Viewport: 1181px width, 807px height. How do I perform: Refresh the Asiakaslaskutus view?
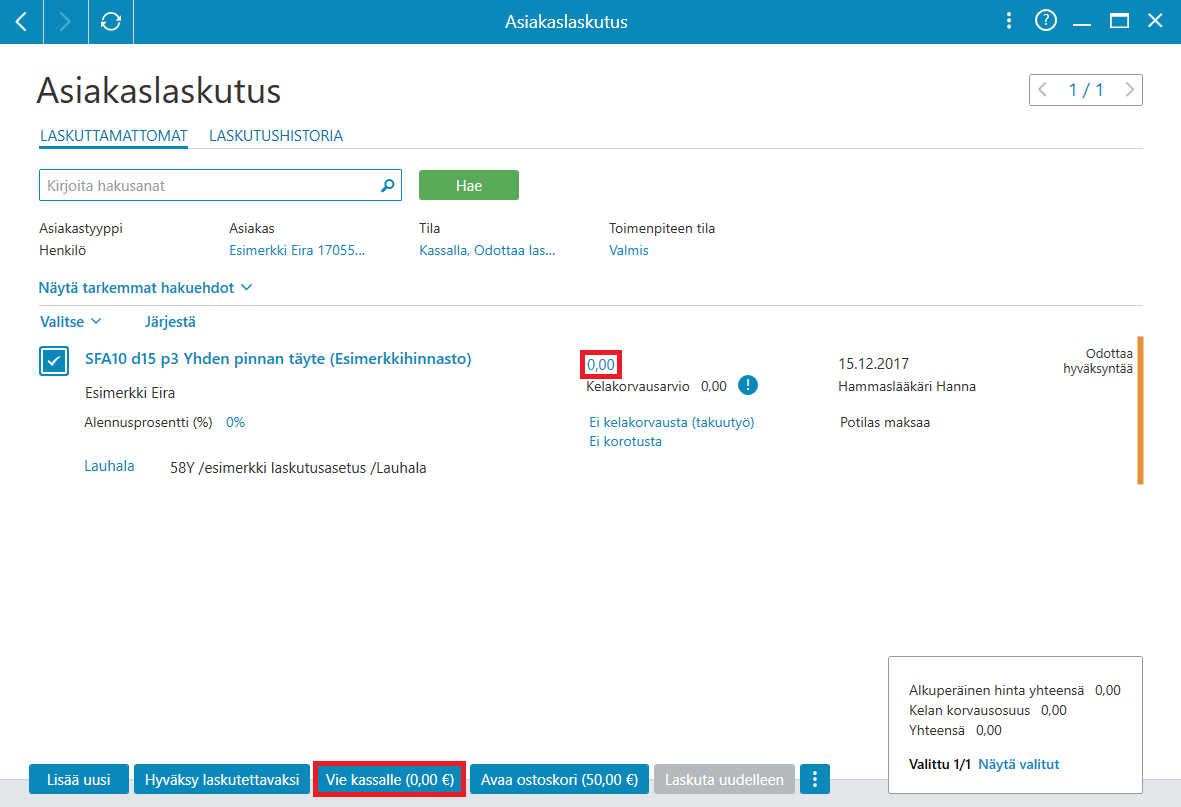(x=111, y=22)
